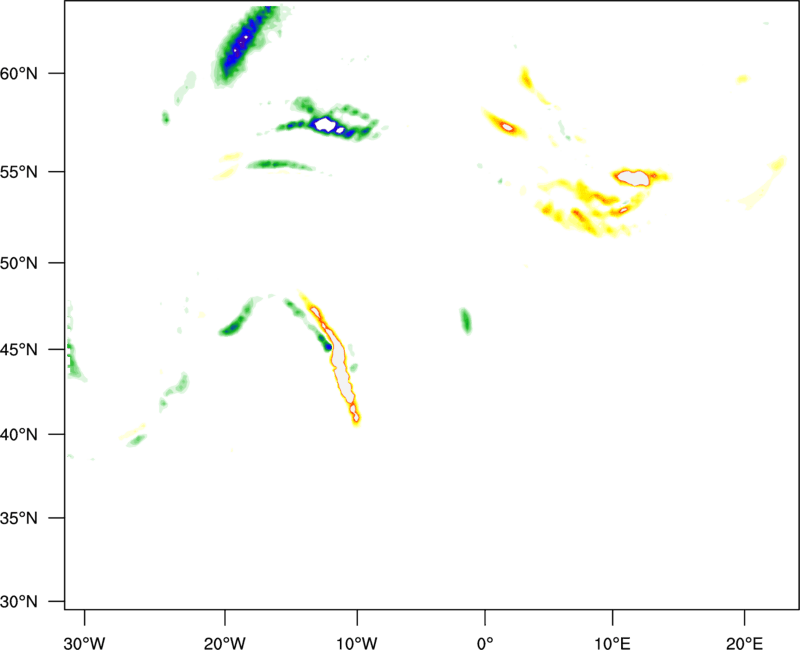This screenshot has width=800, height=650.
Task: Click the large blue streak above 60°N
Action: pos(240,45)
